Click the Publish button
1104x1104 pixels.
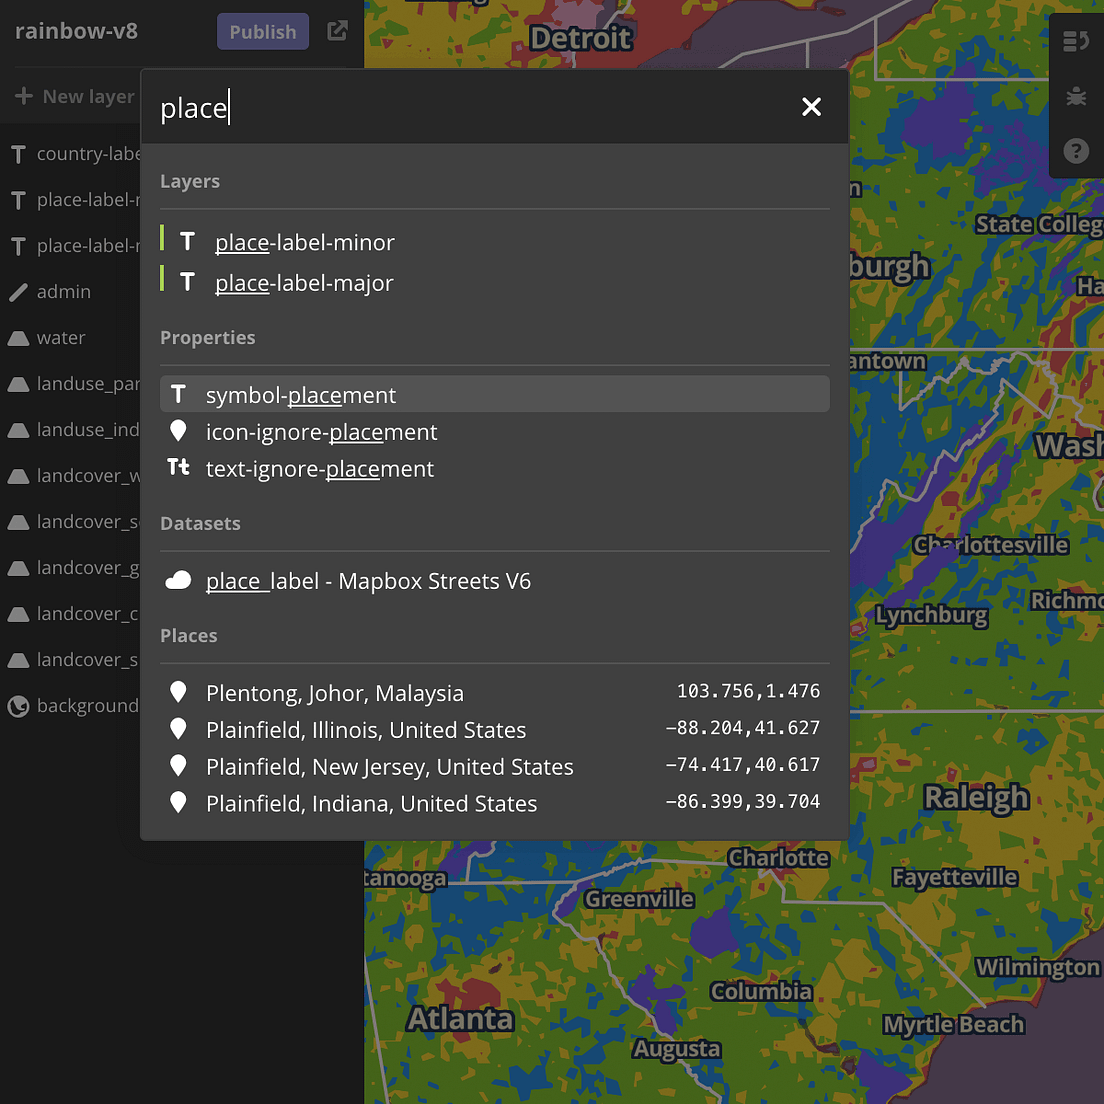tap(262, 31)
